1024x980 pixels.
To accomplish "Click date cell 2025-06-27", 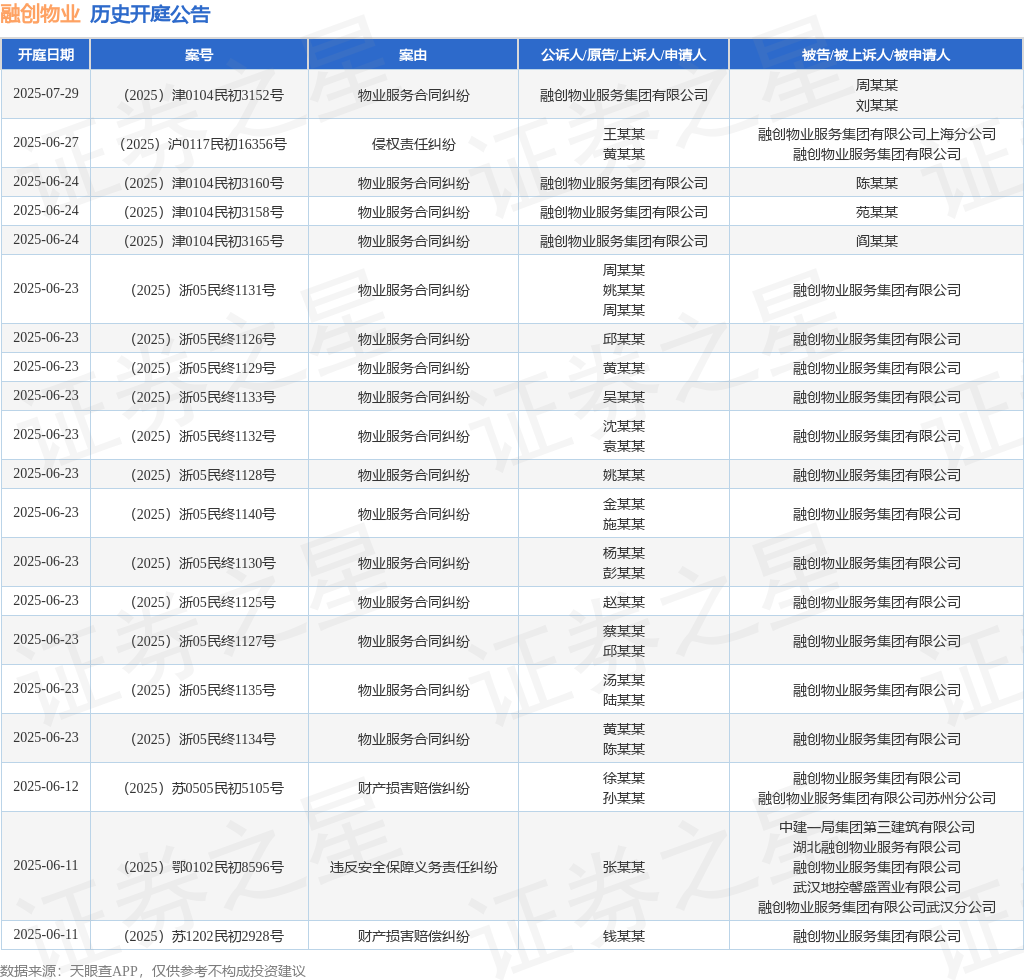I will coord(46,143).
